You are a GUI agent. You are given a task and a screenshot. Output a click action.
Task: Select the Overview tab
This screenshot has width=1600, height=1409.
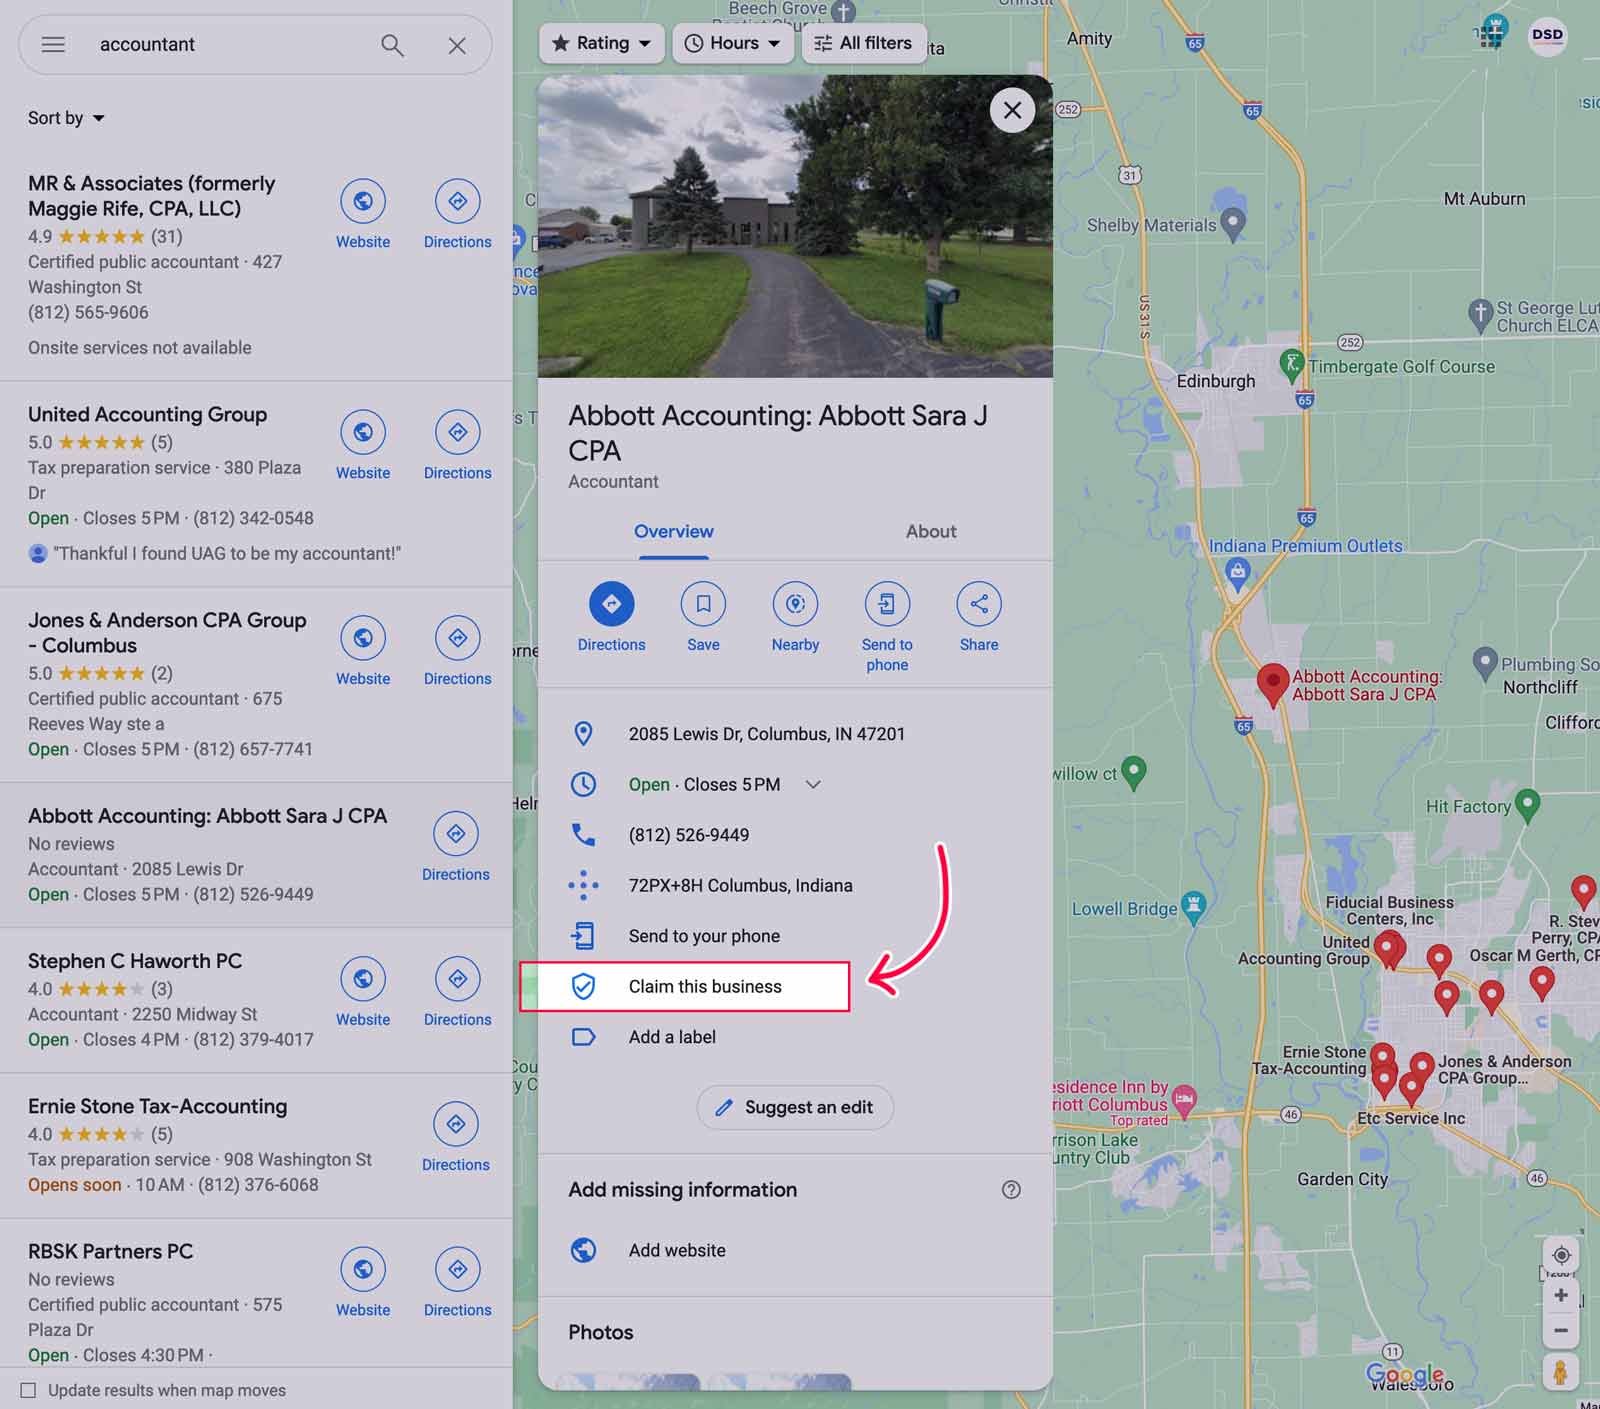[x=673, y=531]
